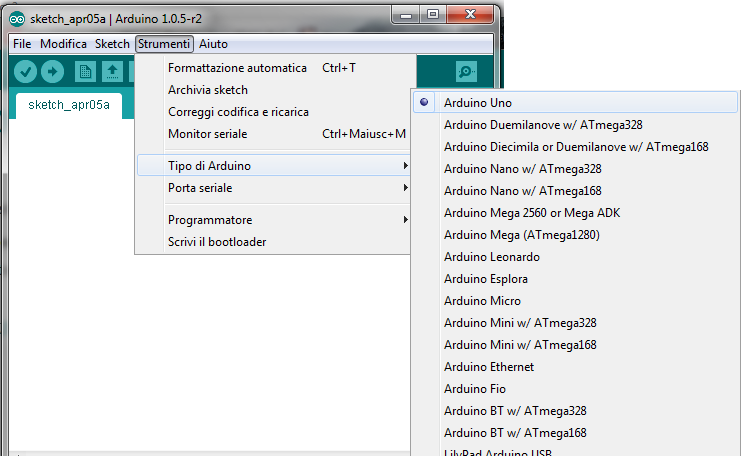Choose Formattazione automatica
This screenshot has height=459, width=753.
274,68
